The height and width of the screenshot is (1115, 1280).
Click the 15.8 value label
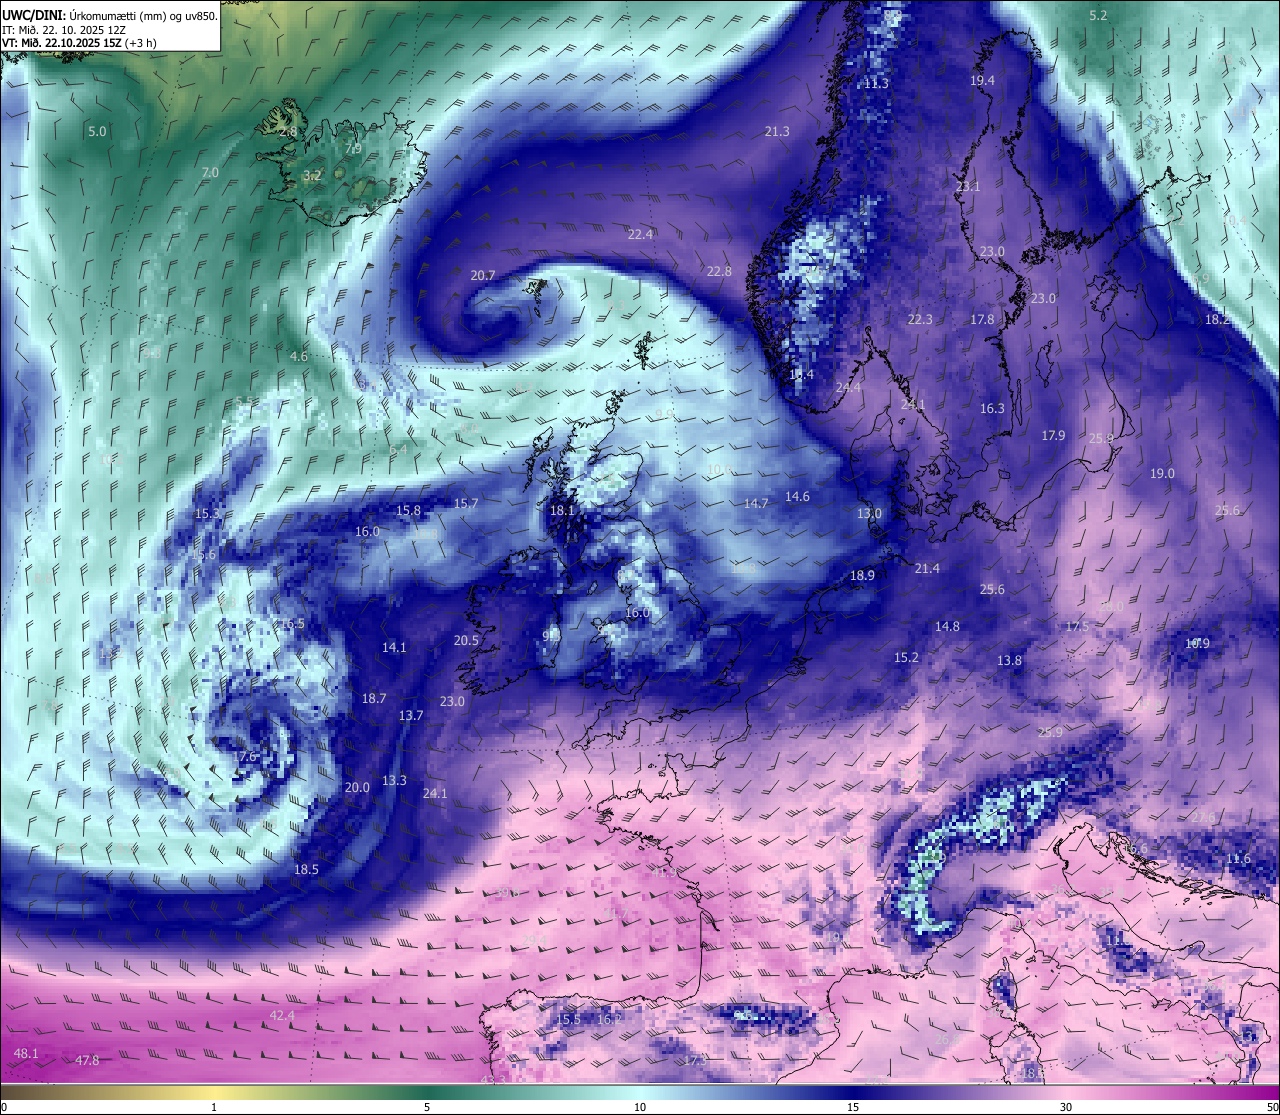[408, 510]
